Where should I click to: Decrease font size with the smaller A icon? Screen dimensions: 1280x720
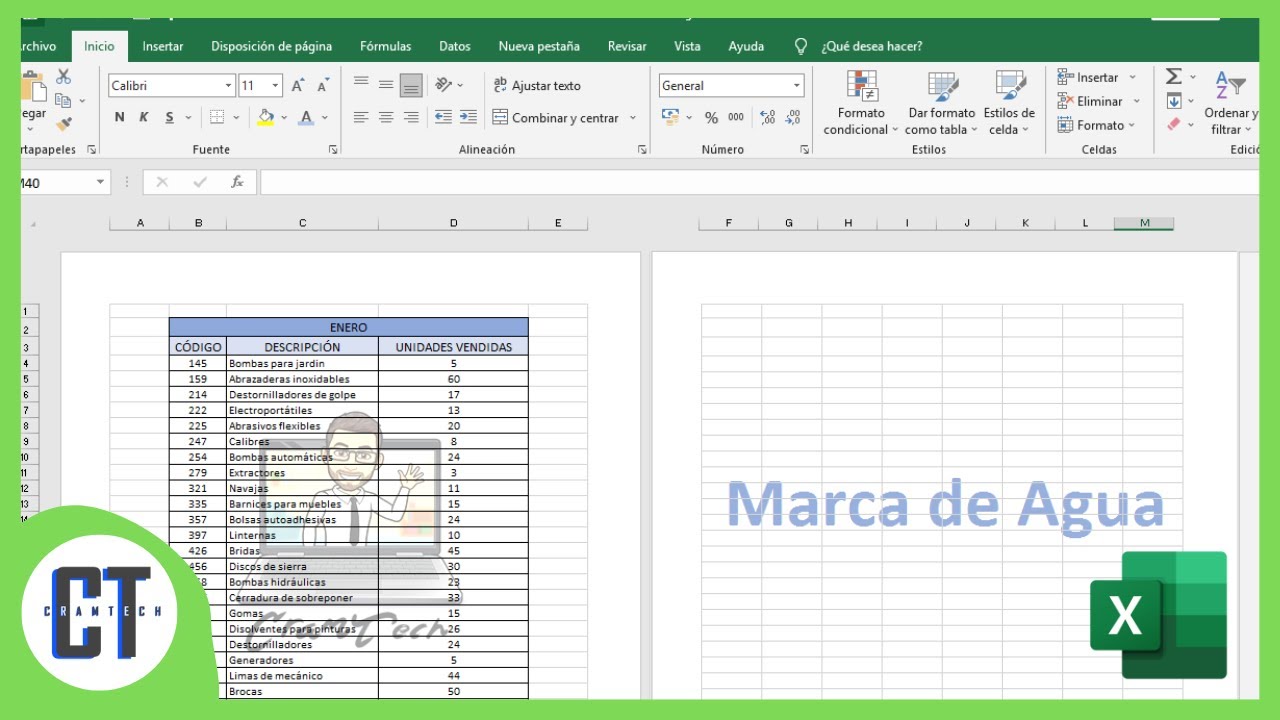tap(323, 86)
